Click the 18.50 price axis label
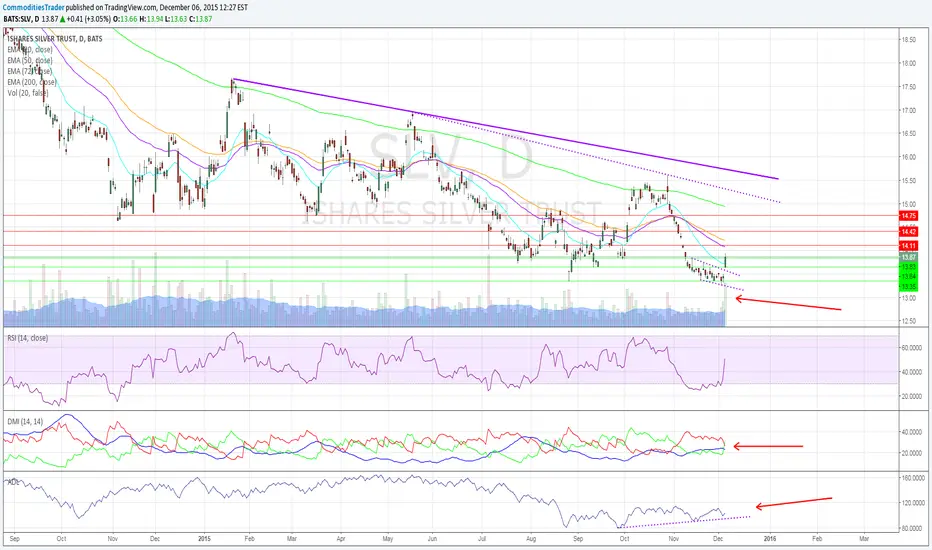Viewport: 932px width, 550px height. tap(909, 40)
